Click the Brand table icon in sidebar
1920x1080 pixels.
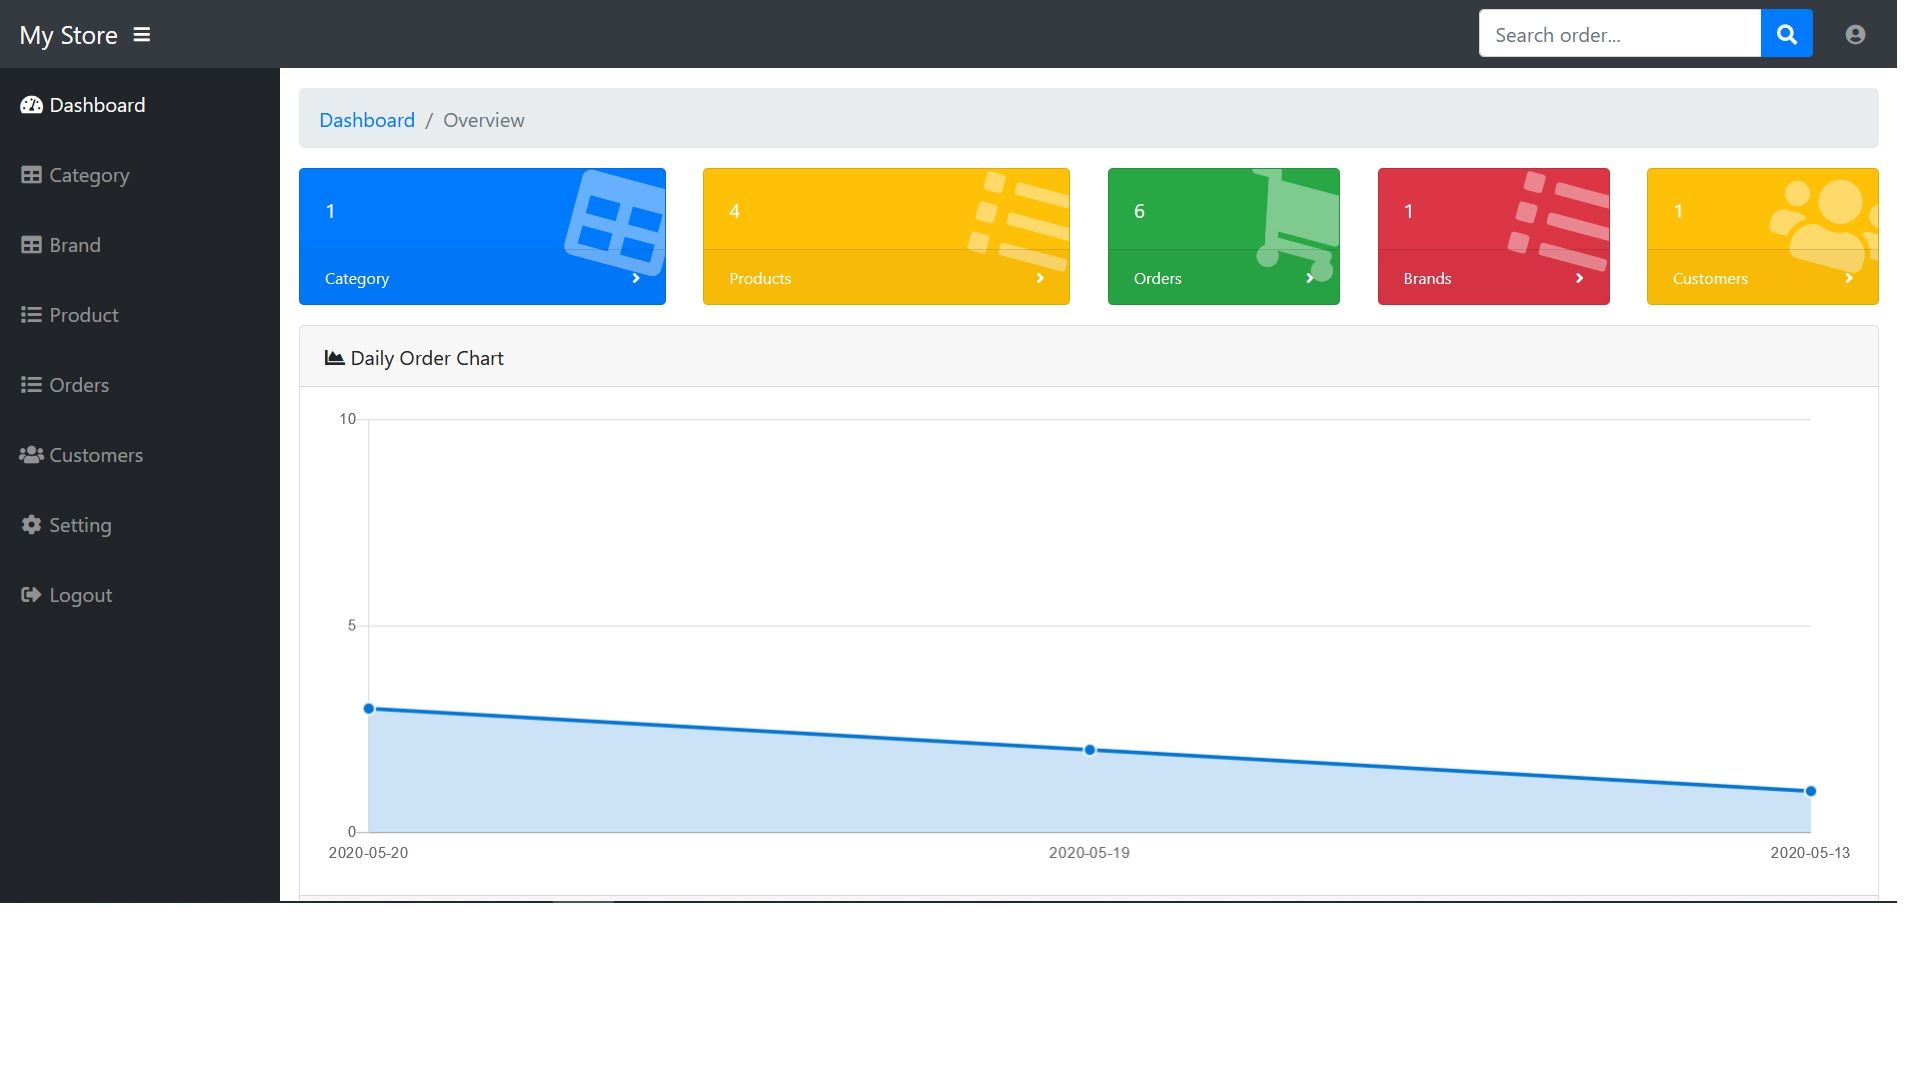coord(31,245)
